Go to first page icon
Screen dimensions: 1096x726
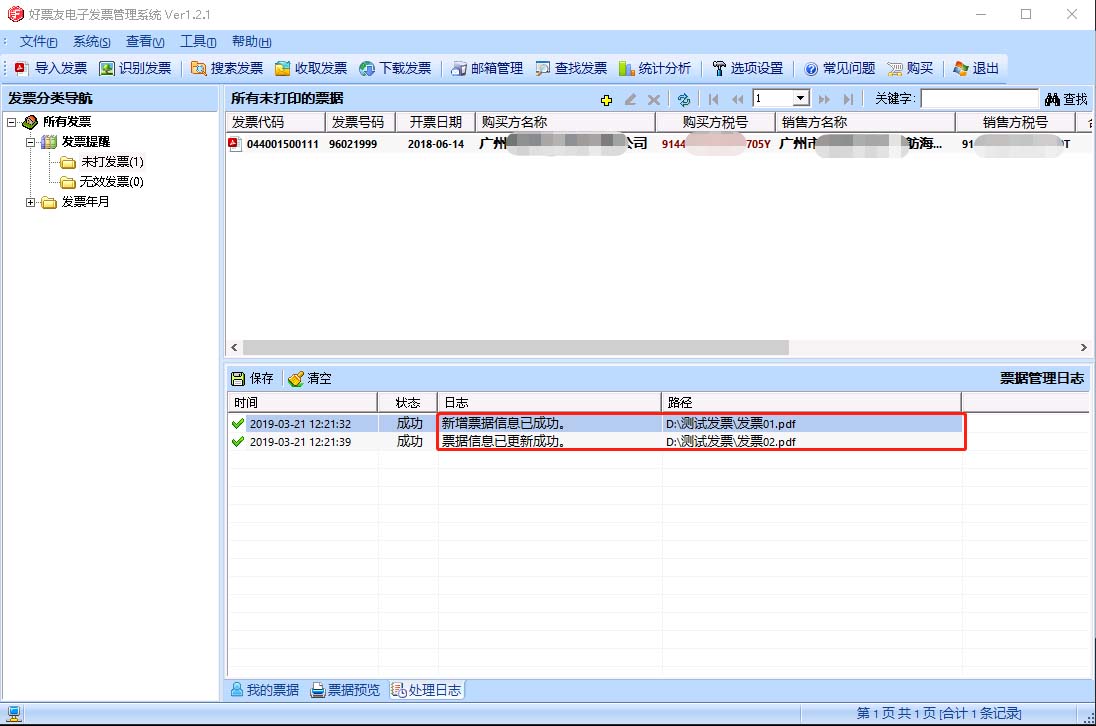coord(714,99)
